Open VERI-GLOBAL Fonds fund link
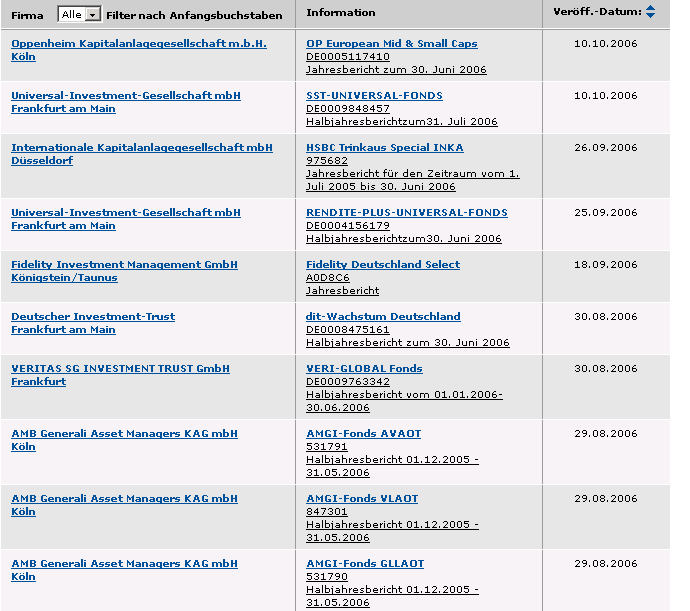Screen dimensions: 690x611 point(364,368)
